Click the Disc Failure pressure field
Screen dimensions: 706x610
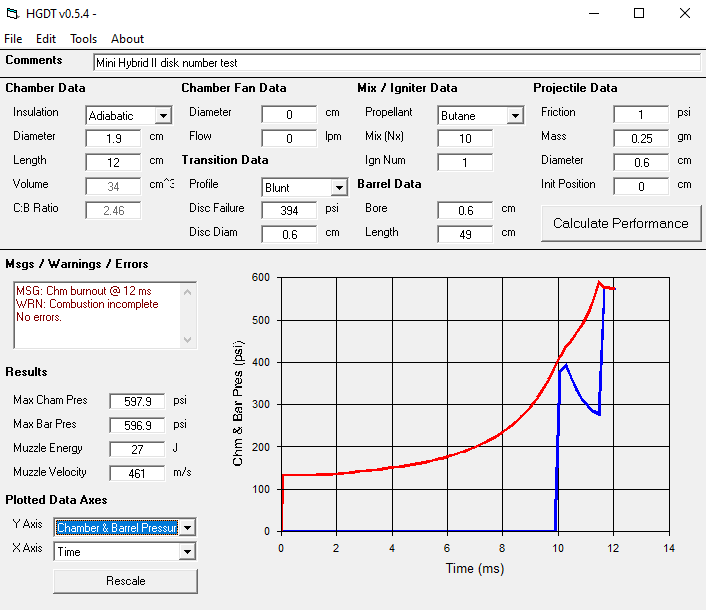tap(288, 210)
